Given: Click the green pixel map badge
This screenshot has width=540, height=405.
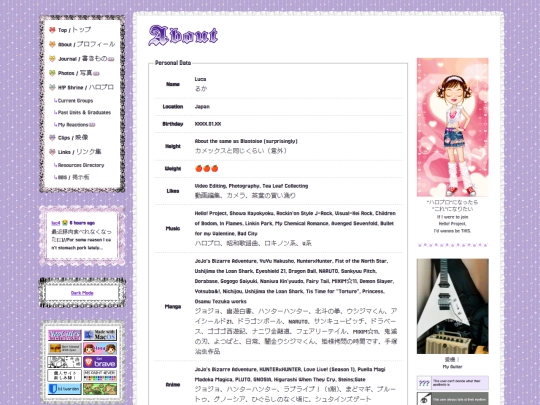Looking at the screenshot, I should tap(100, 389).
